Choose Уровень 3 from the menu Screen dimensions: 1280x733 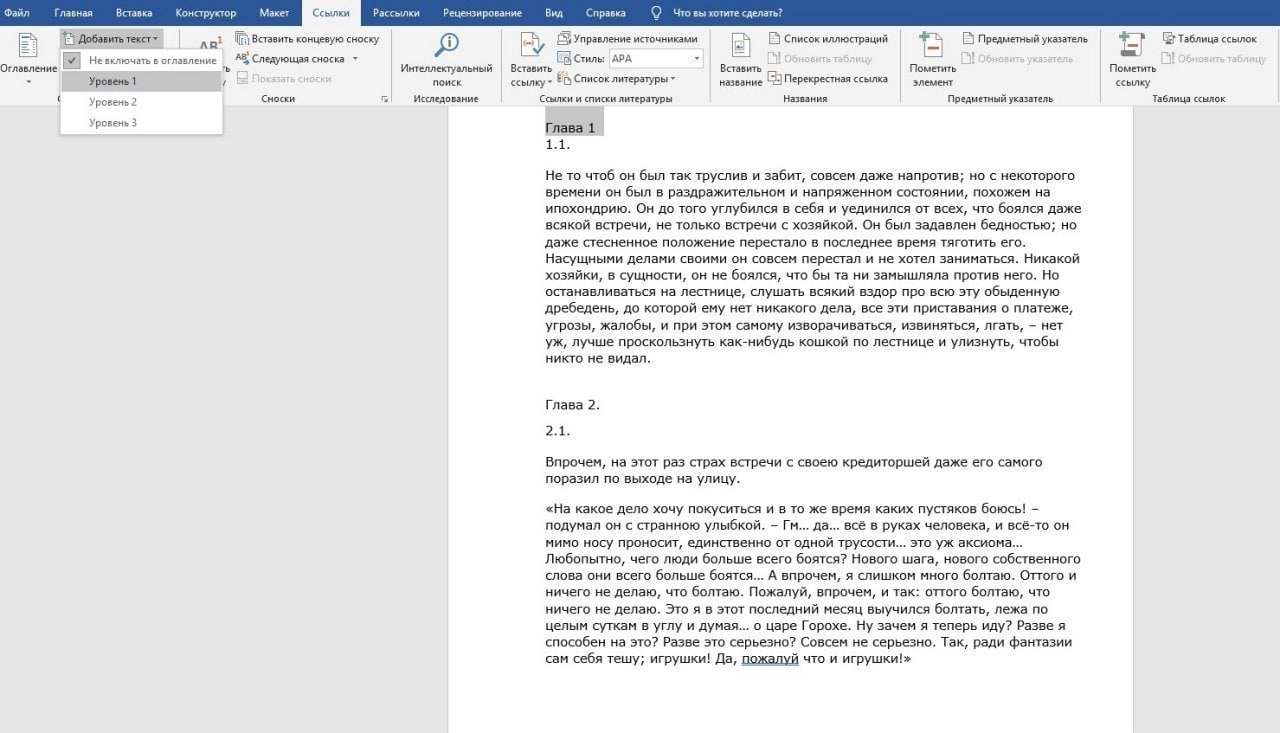tap(141, 123)
